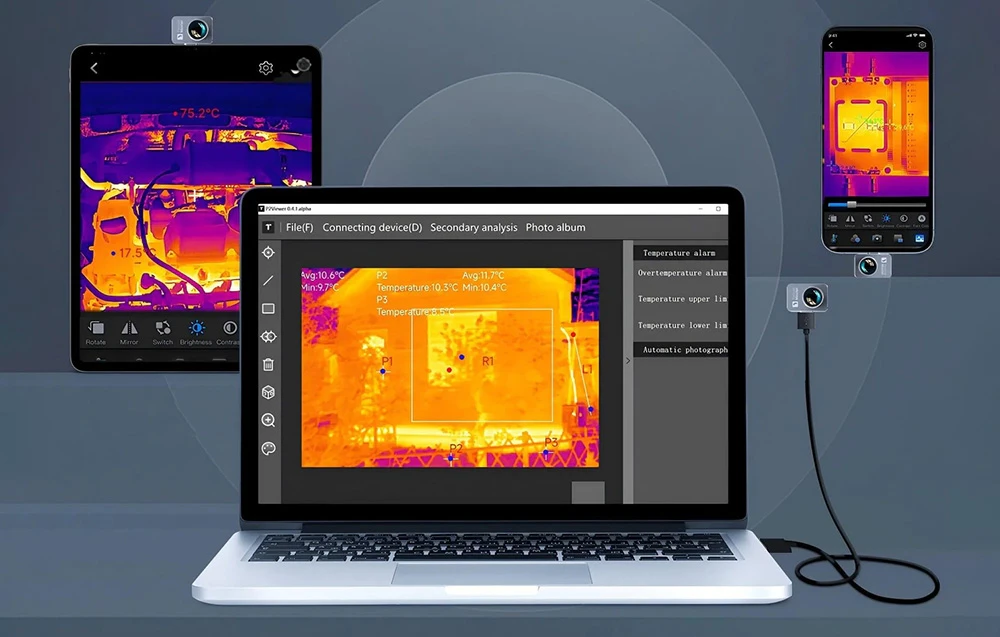Image resolution: width=1000 pixels, height=637 pixels.
Task: Click the Temperature:10.3°C readout for P2
Action: (417, 288)
